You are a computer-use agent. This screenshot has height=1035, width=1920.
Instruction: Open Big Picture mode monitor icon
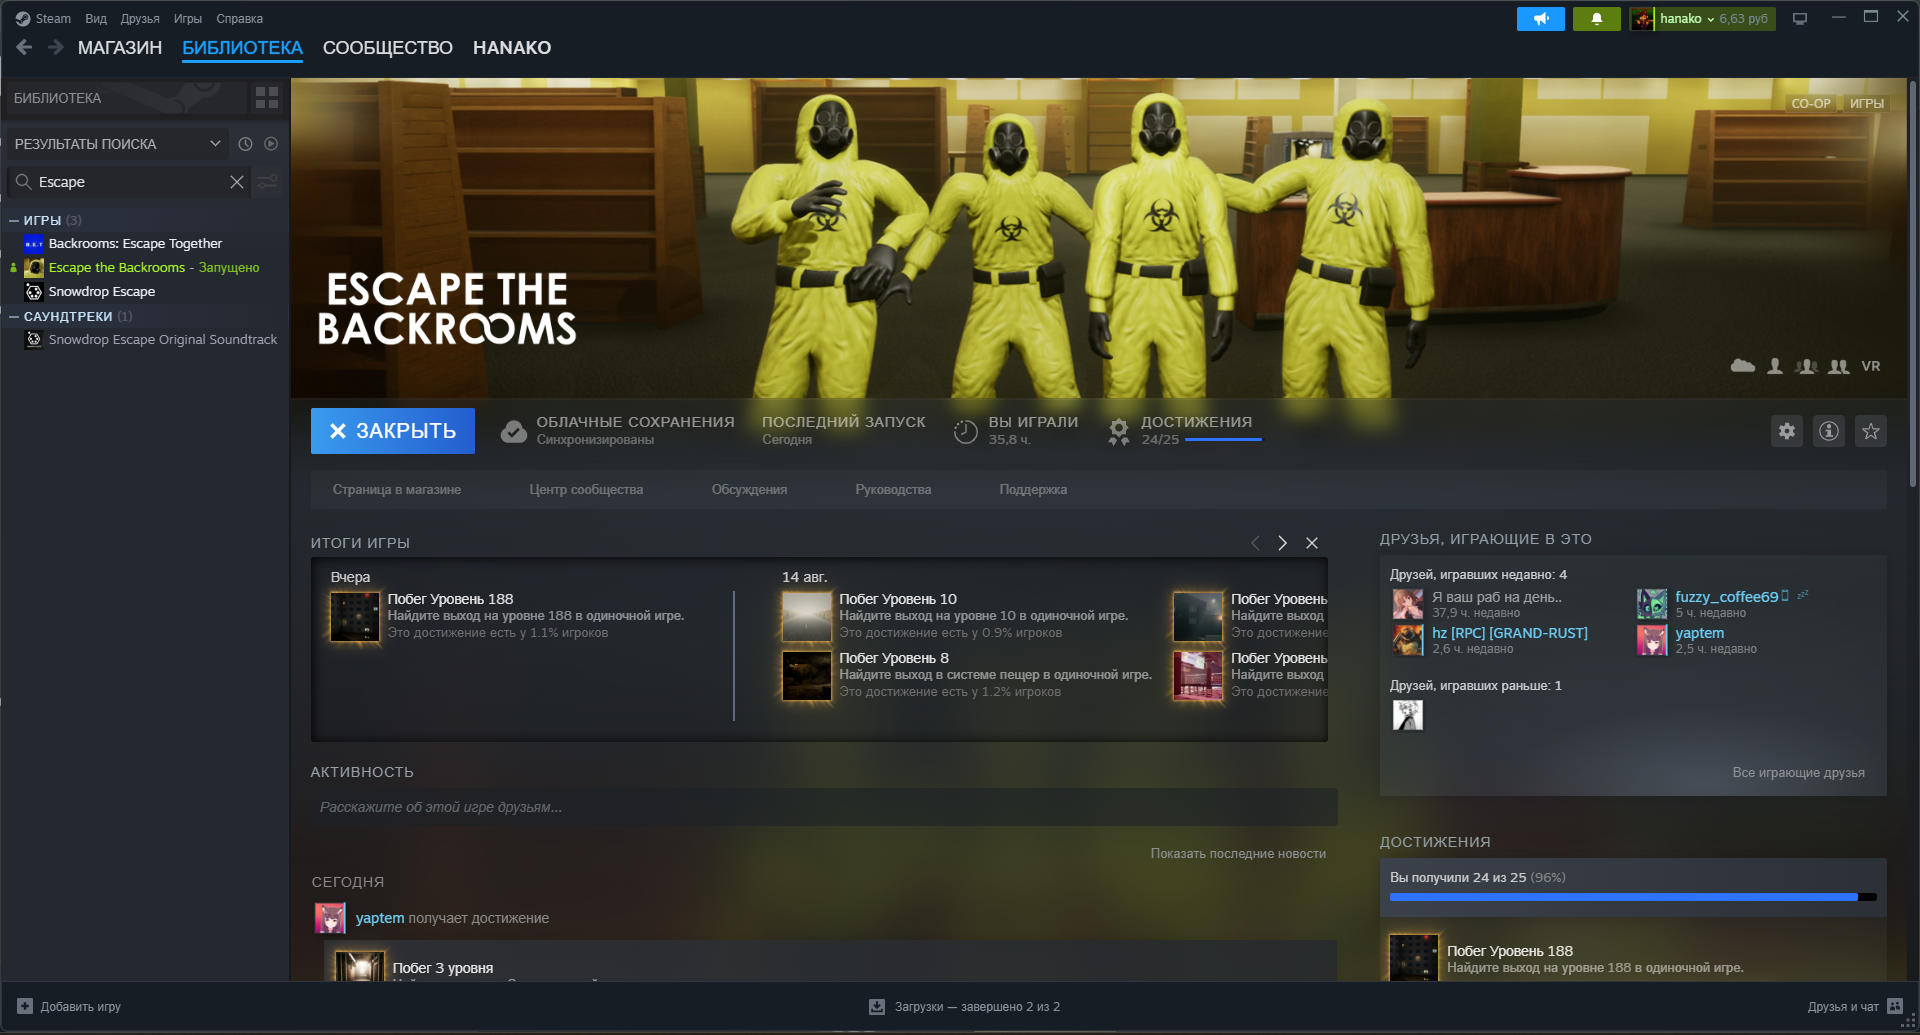[x=1800, y=19]
